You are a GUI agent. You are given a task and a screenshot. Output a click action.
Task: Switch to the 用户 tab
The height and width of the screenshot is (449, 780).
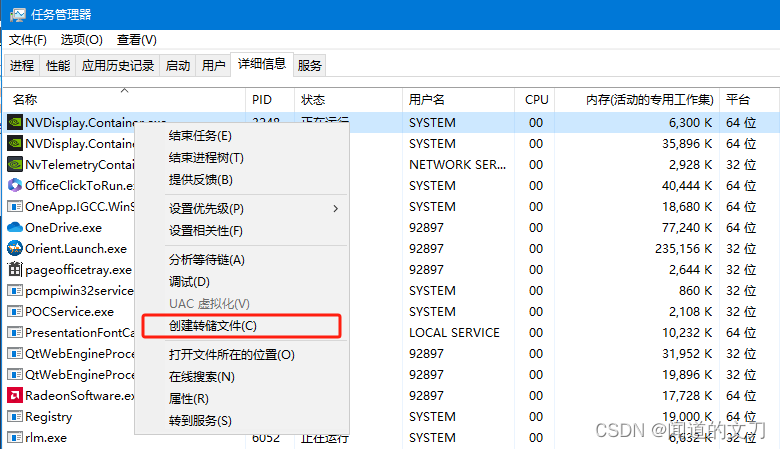coord(213,66)
